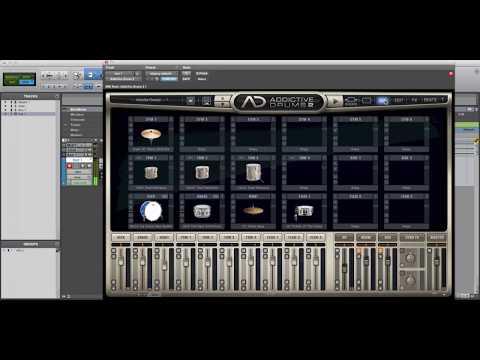Select the crash cymbal in the first cymbal slot
This screenshot has width=480, height=360.
point(151,134)
